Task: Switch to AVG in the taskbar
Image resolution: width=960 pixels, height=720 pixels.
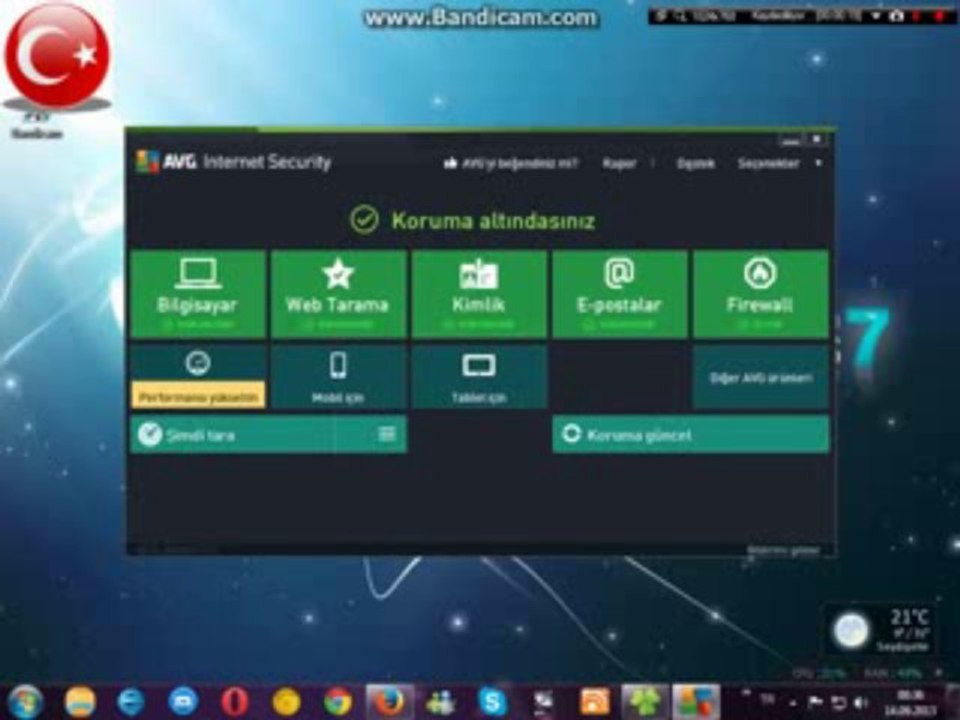Action: click(697, 702)
